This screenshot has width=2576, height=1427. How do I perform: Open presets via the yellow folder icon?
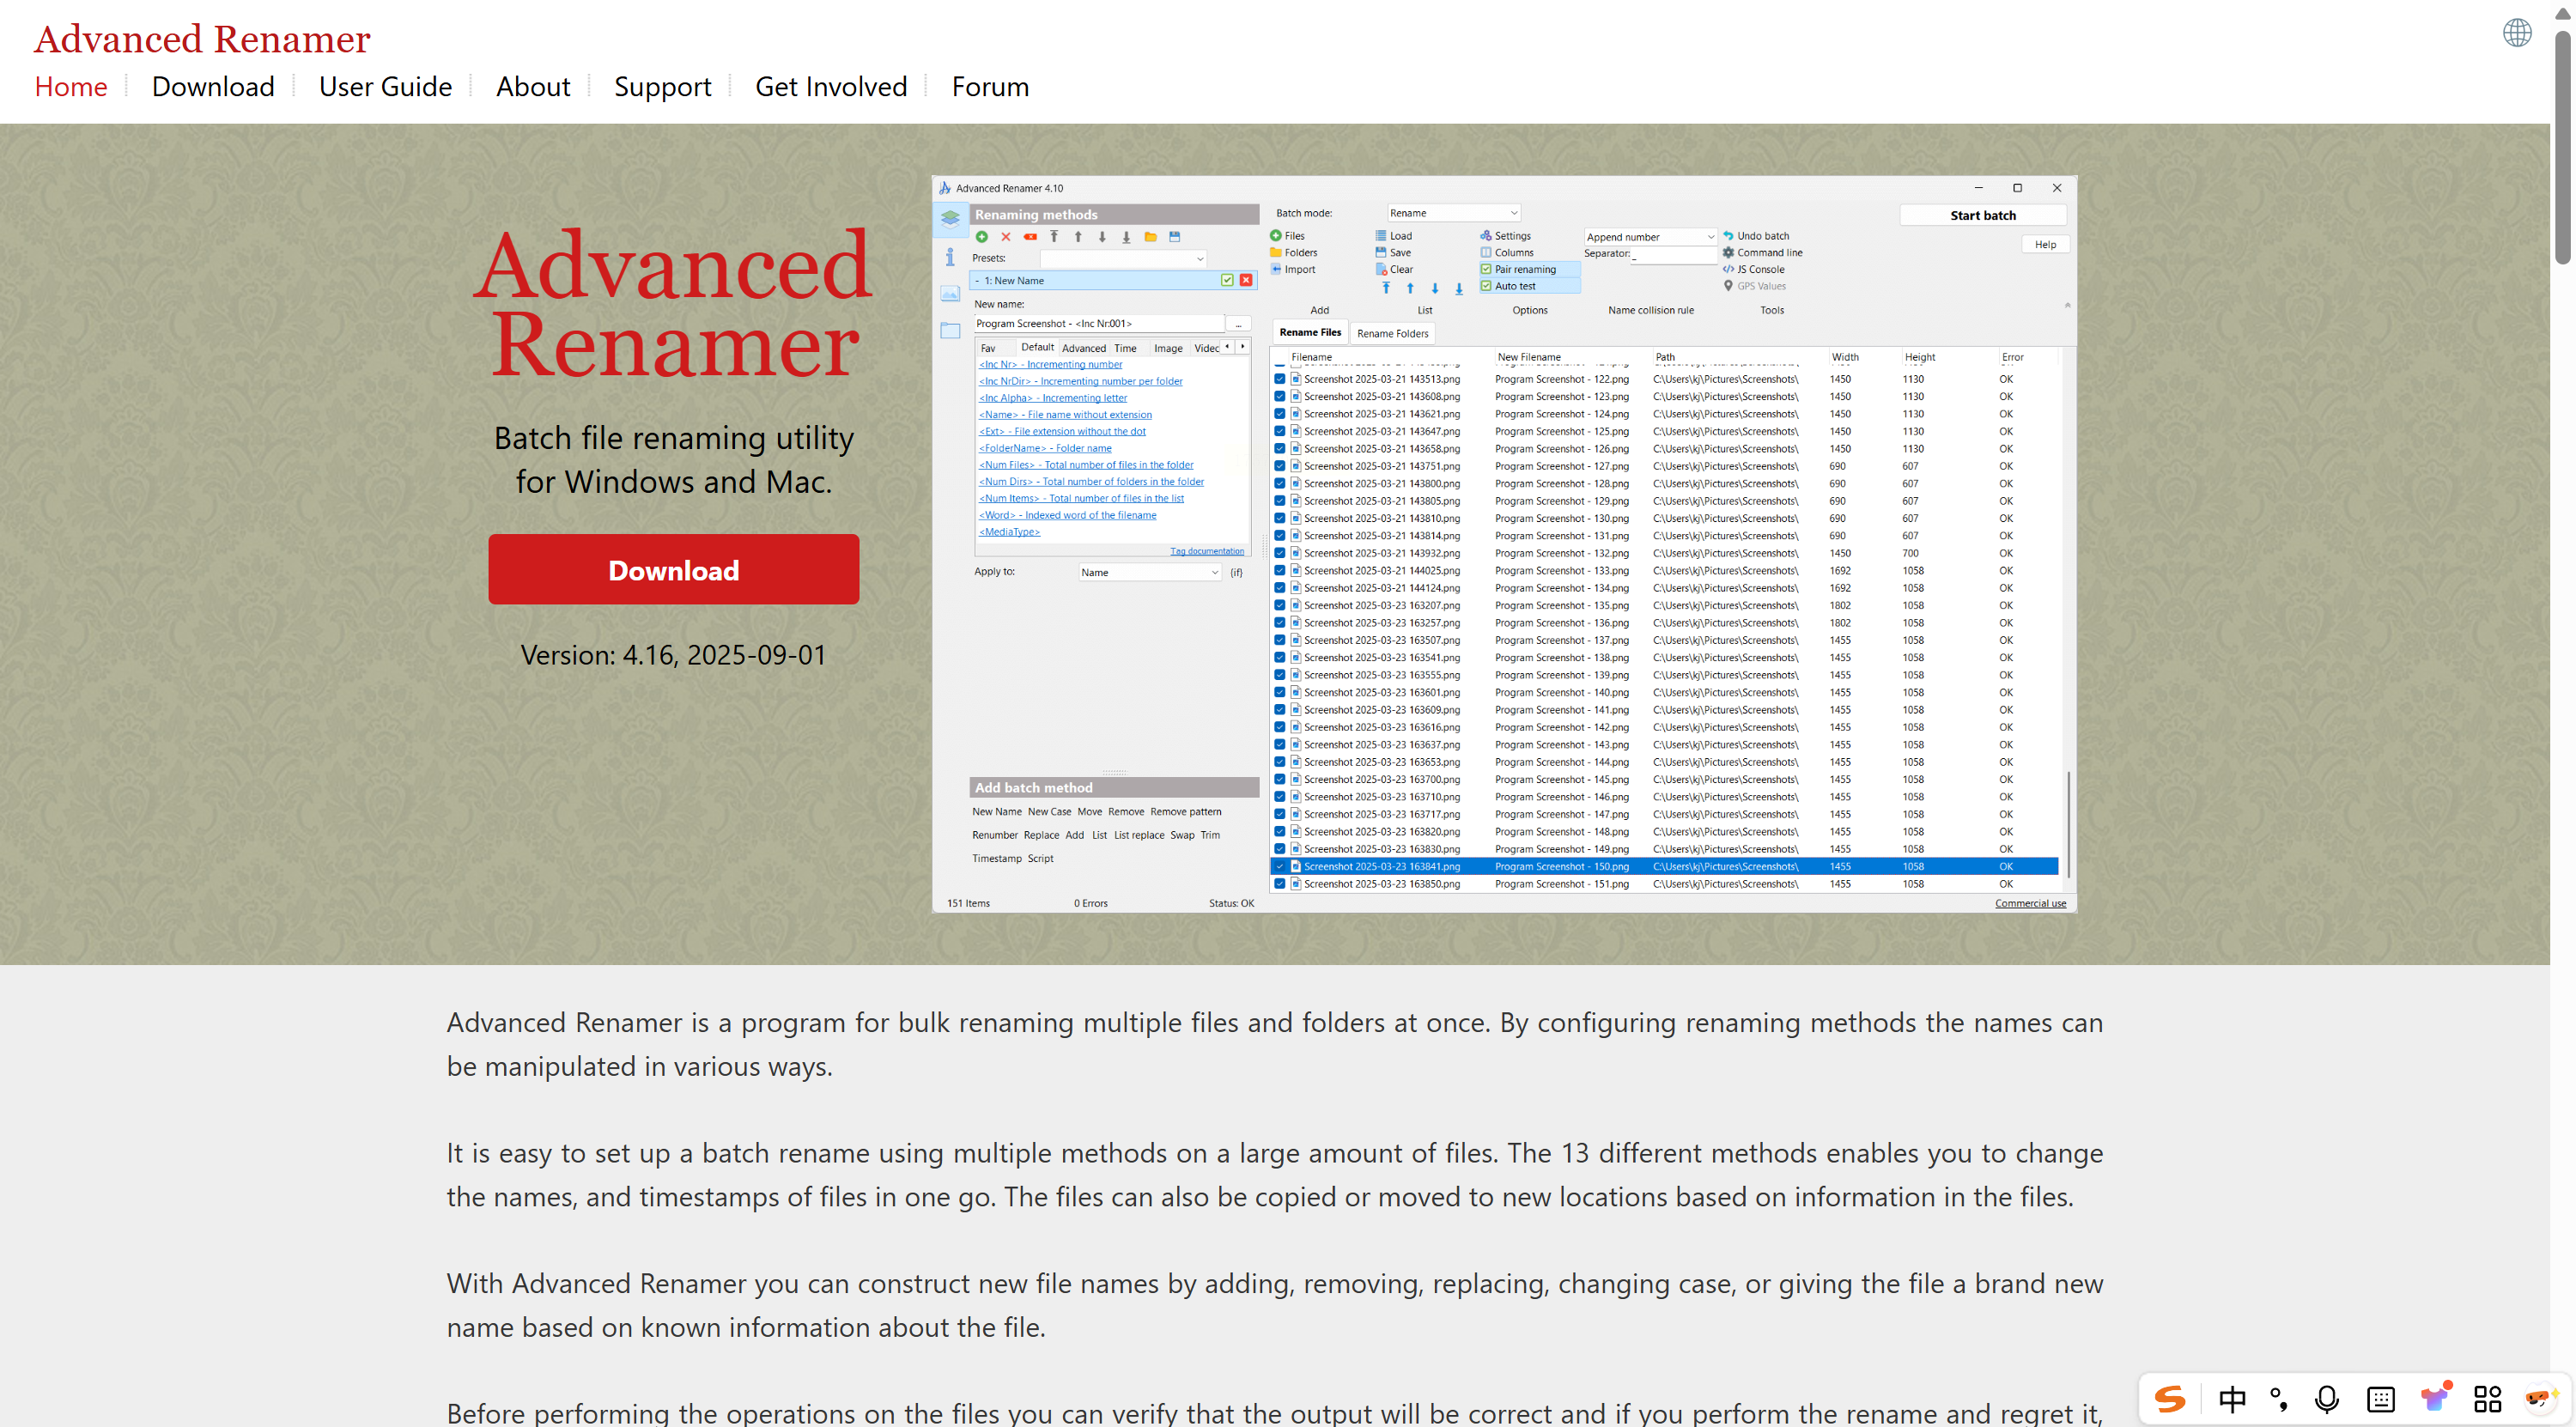click(x=1151, y=237)
